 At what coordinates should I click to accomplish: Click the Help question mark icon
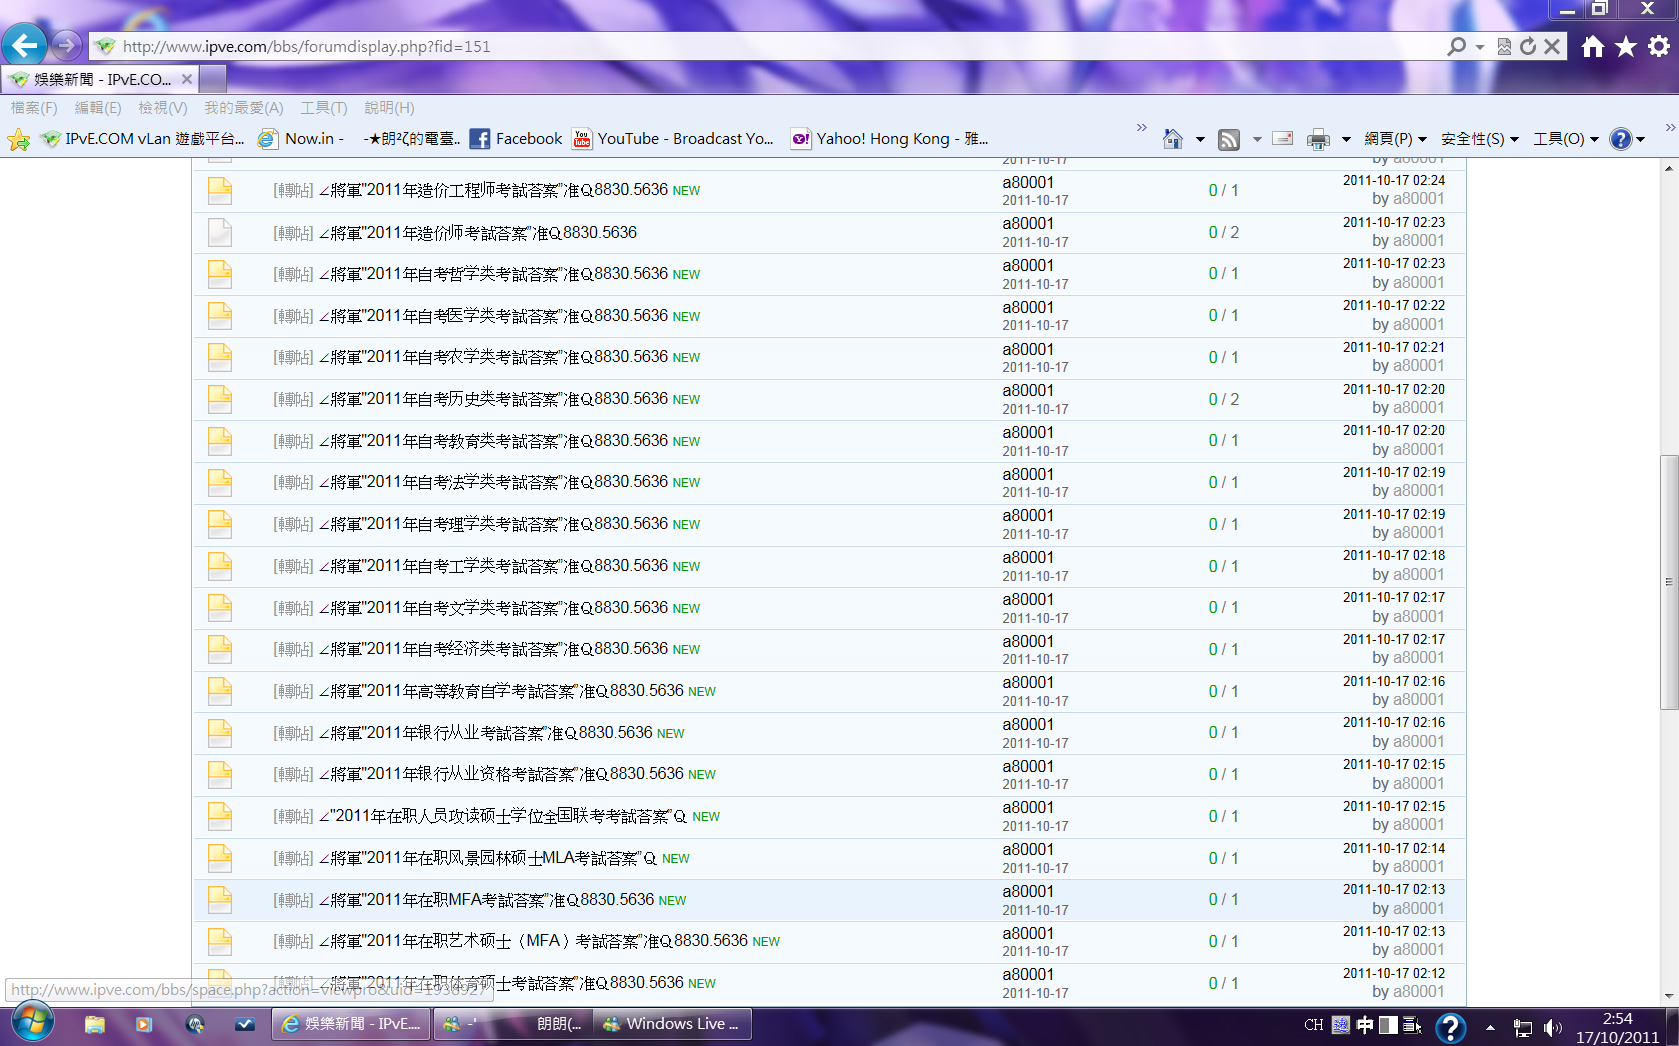pyautogui.click(x=1621, y=139)
